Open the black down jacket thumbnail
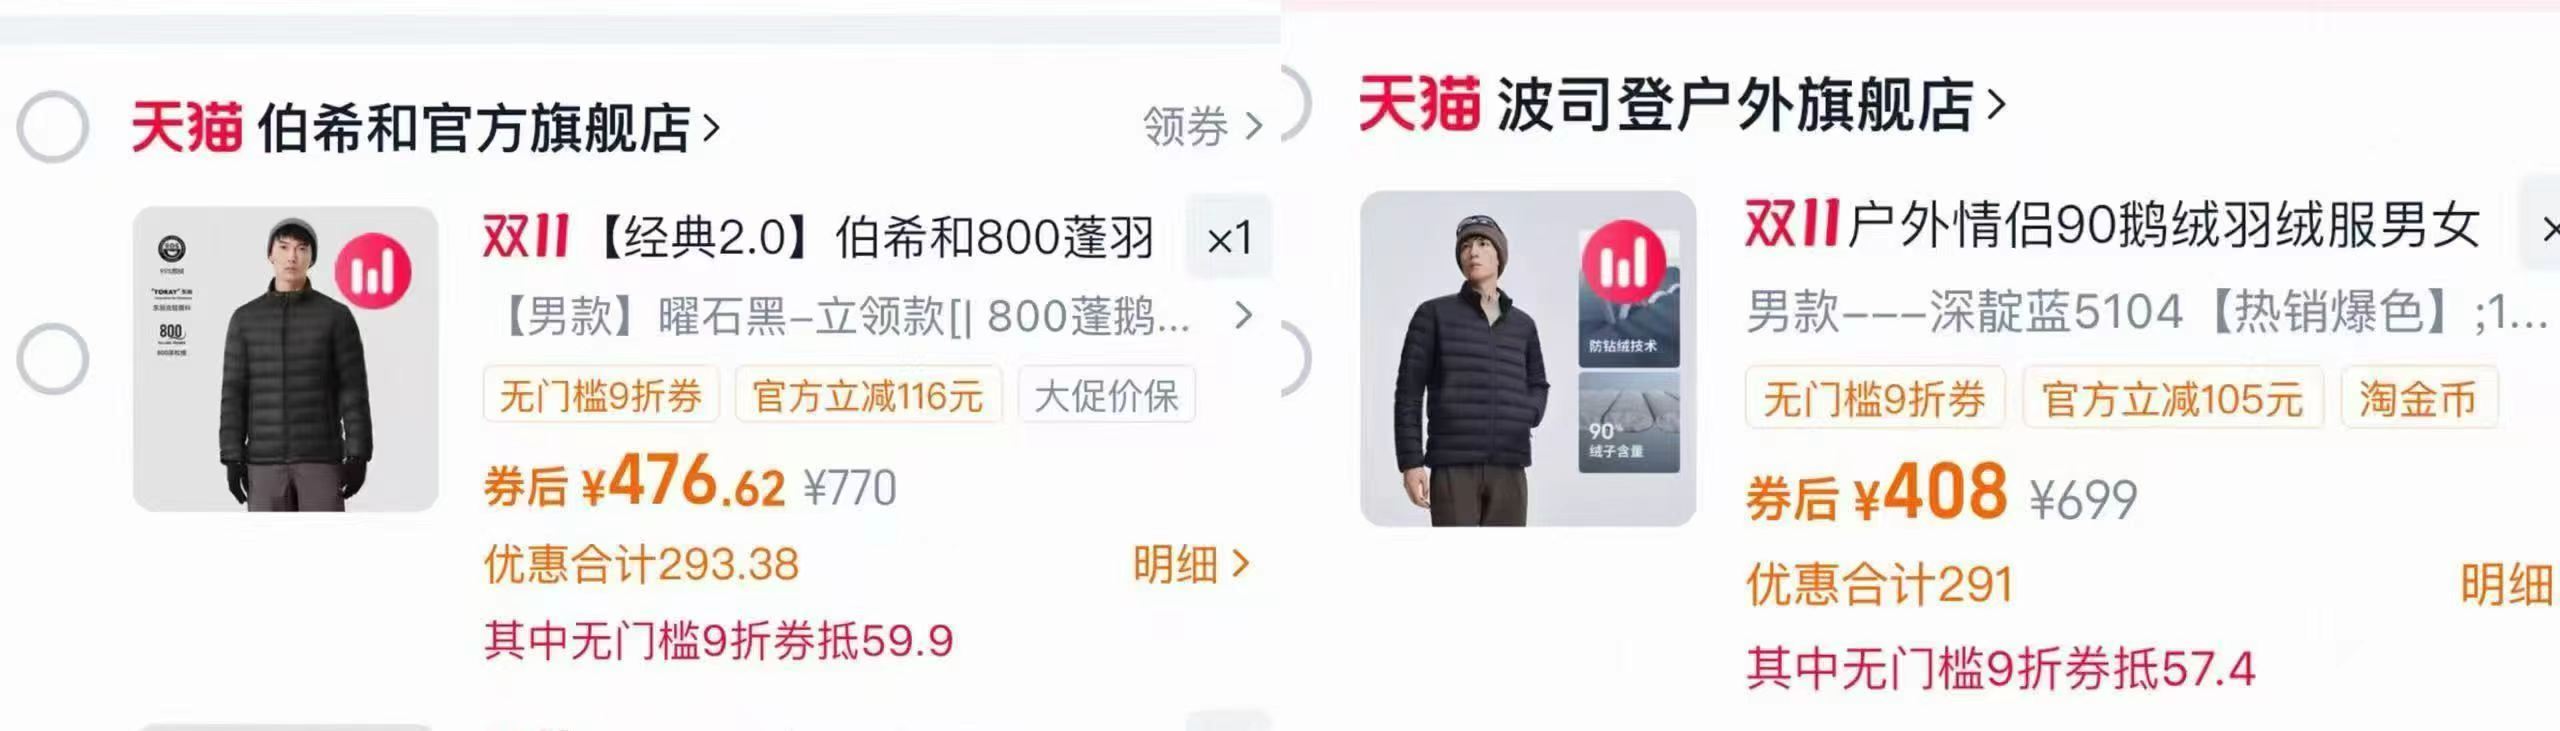 click(x=286, y=359)
